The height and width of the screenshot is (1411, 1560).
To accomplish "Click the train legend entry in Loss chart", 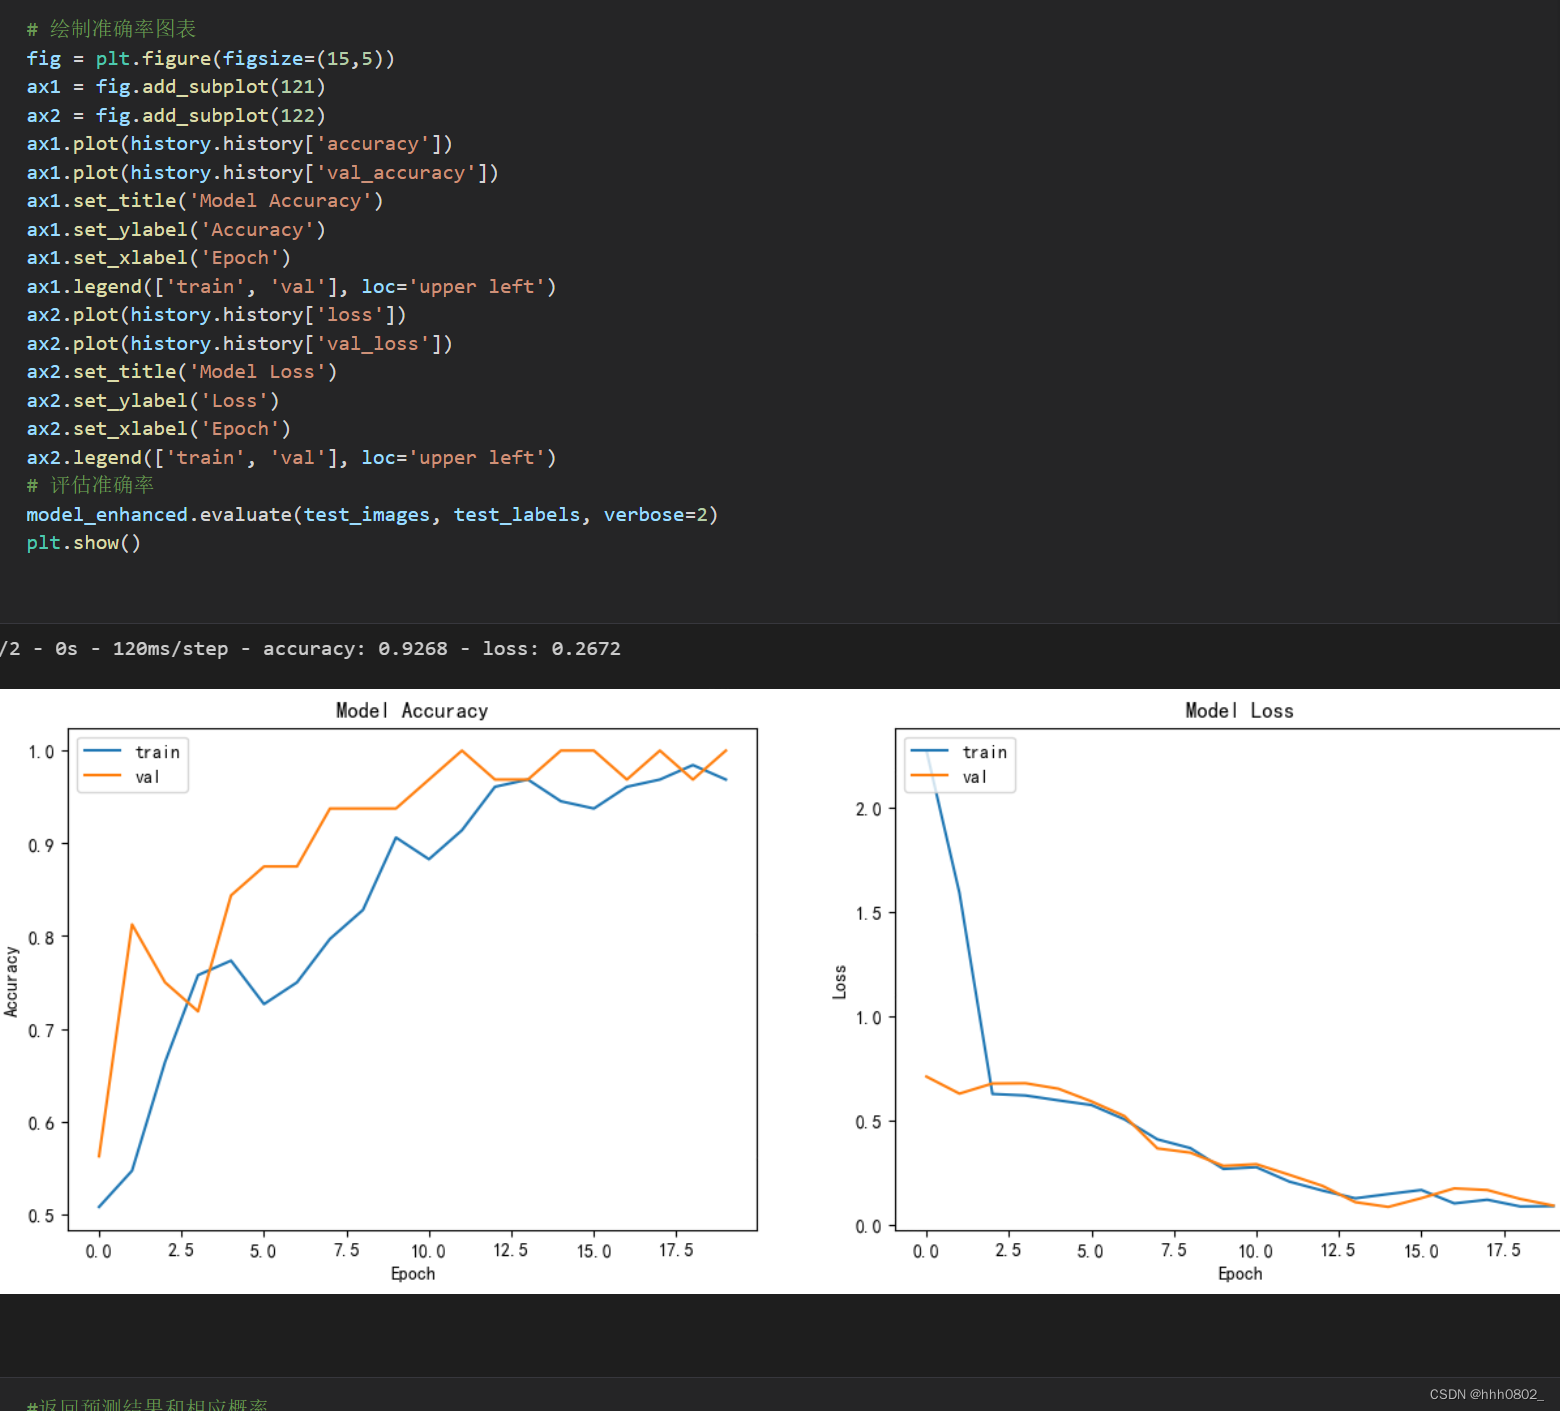I will 959,752.
